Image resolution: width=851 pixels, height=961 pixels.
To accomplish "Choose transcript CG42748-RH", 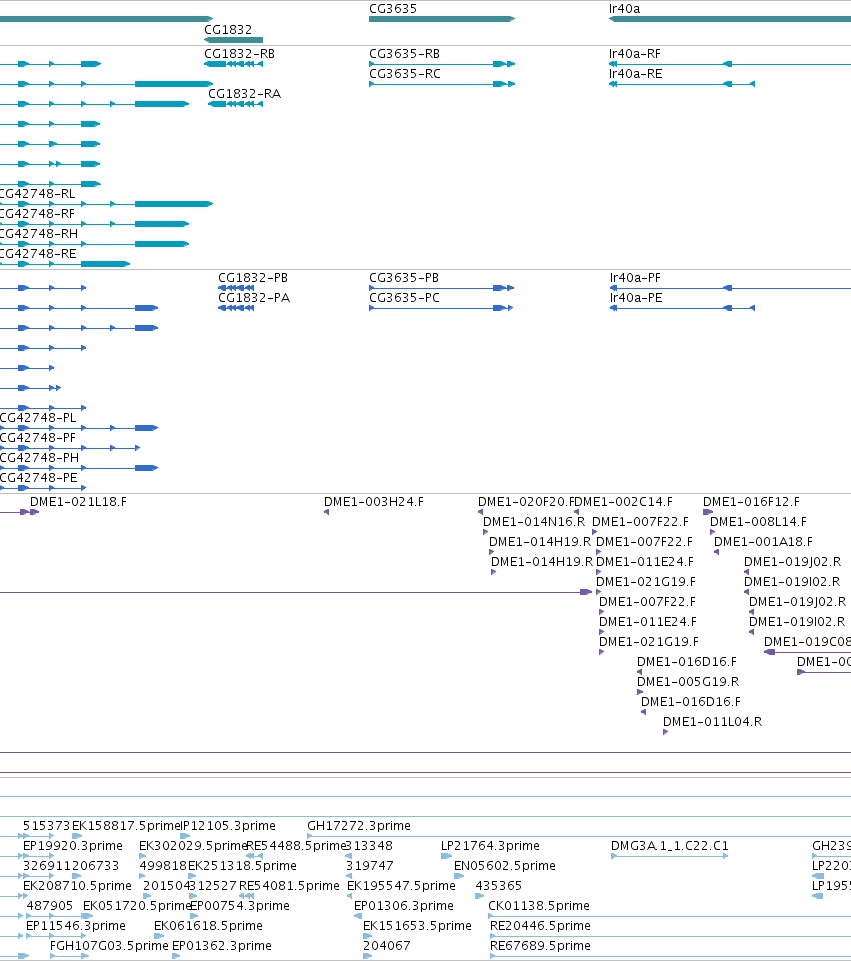I will click(39, 234).
